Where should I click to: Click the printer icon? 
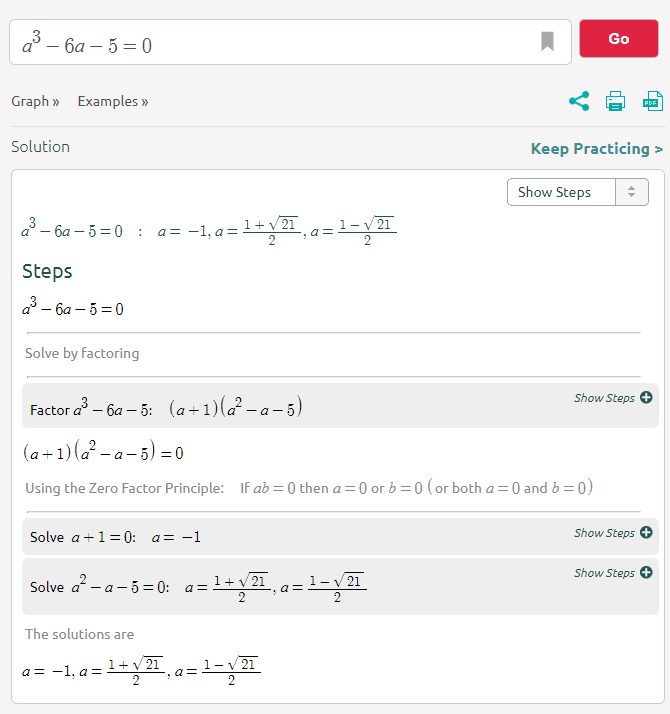pyautogui.click(x=615, y=101)
